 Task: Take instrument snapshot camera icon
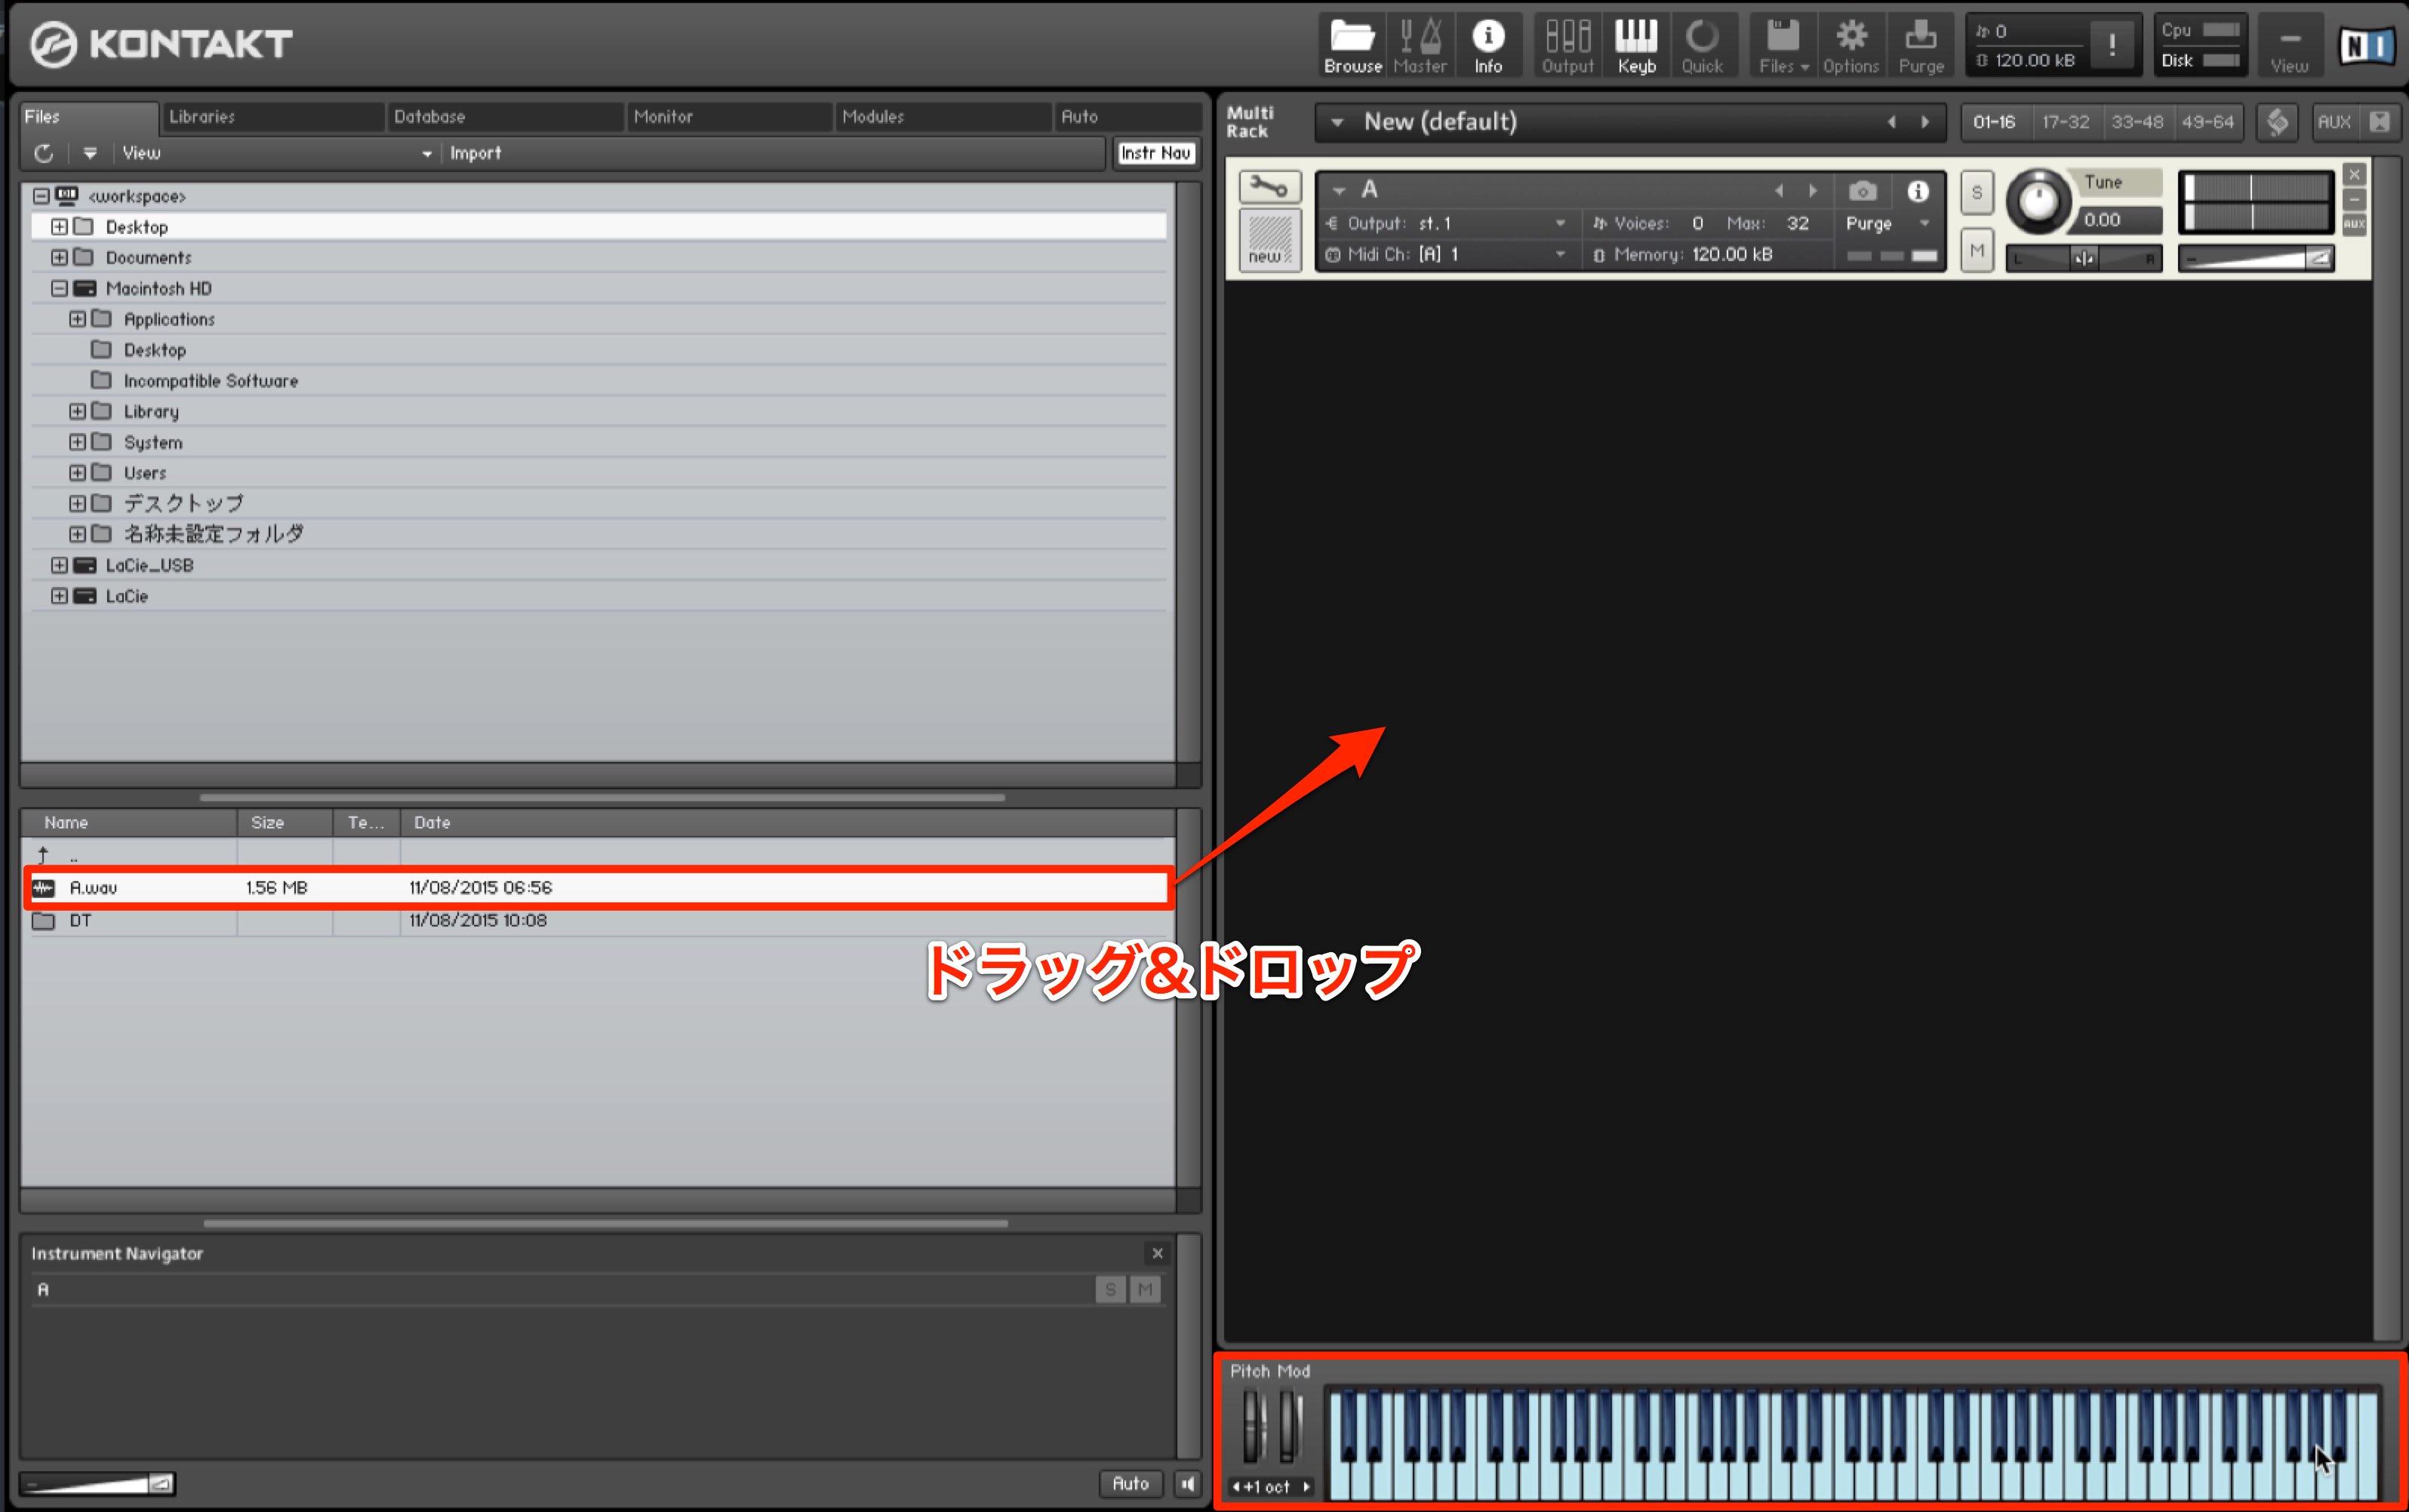click(1862, 190)
